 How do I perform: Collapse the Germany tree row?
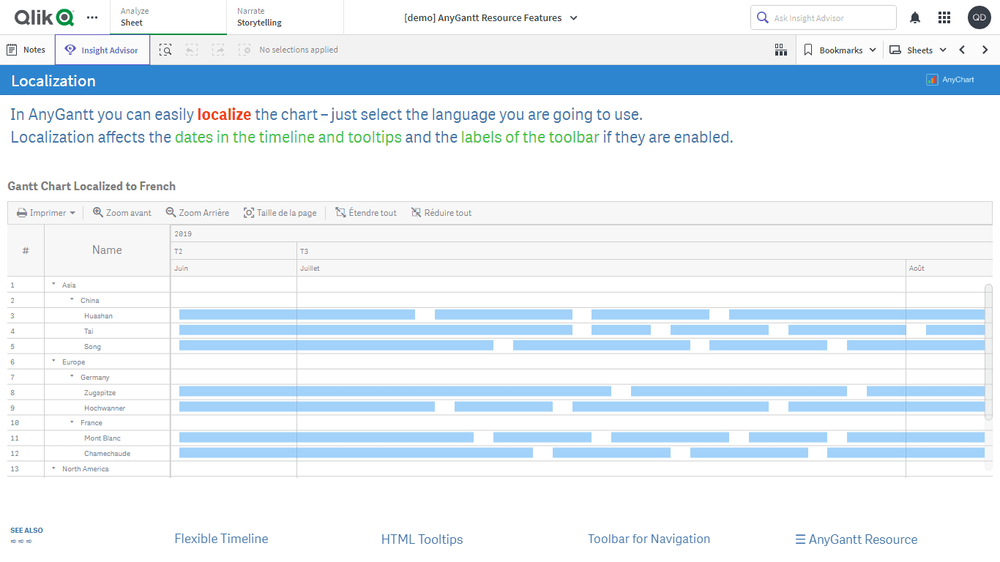click(x=72, y=377)
